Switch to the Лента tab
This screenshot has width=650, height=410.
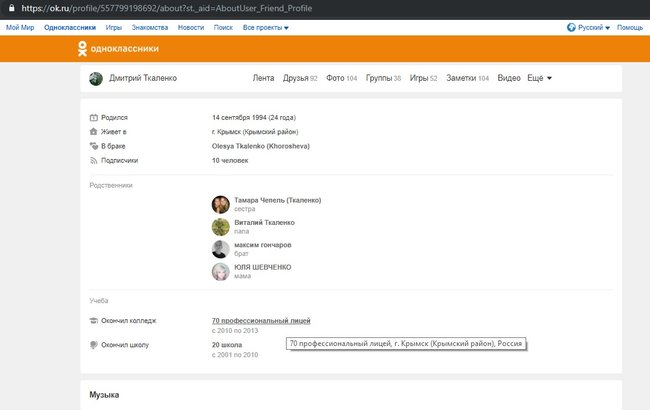click(263, 78)
